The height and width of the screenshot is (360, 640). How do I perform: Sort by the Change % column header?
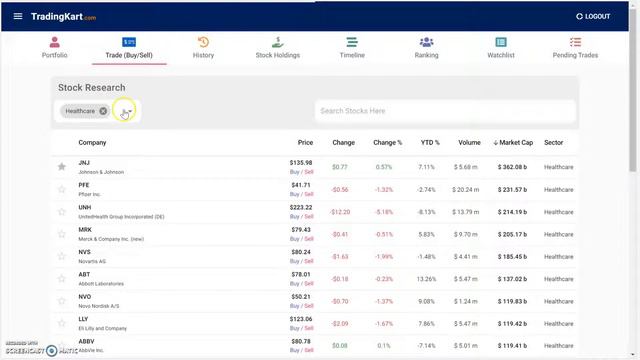tap(387, 142)
